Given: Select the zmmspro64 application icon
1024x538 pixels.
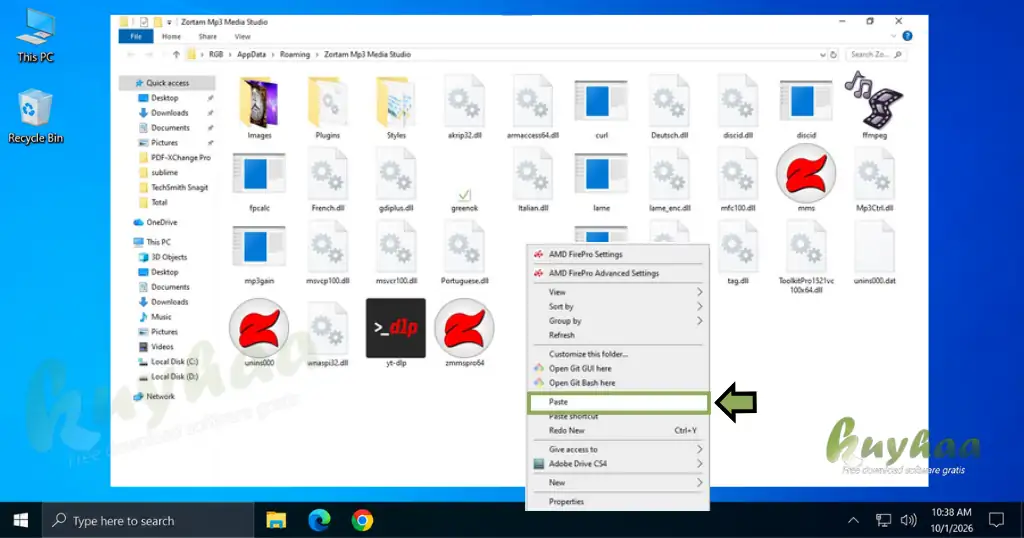Looking at the screenshot, I should (x=464, y=328).
